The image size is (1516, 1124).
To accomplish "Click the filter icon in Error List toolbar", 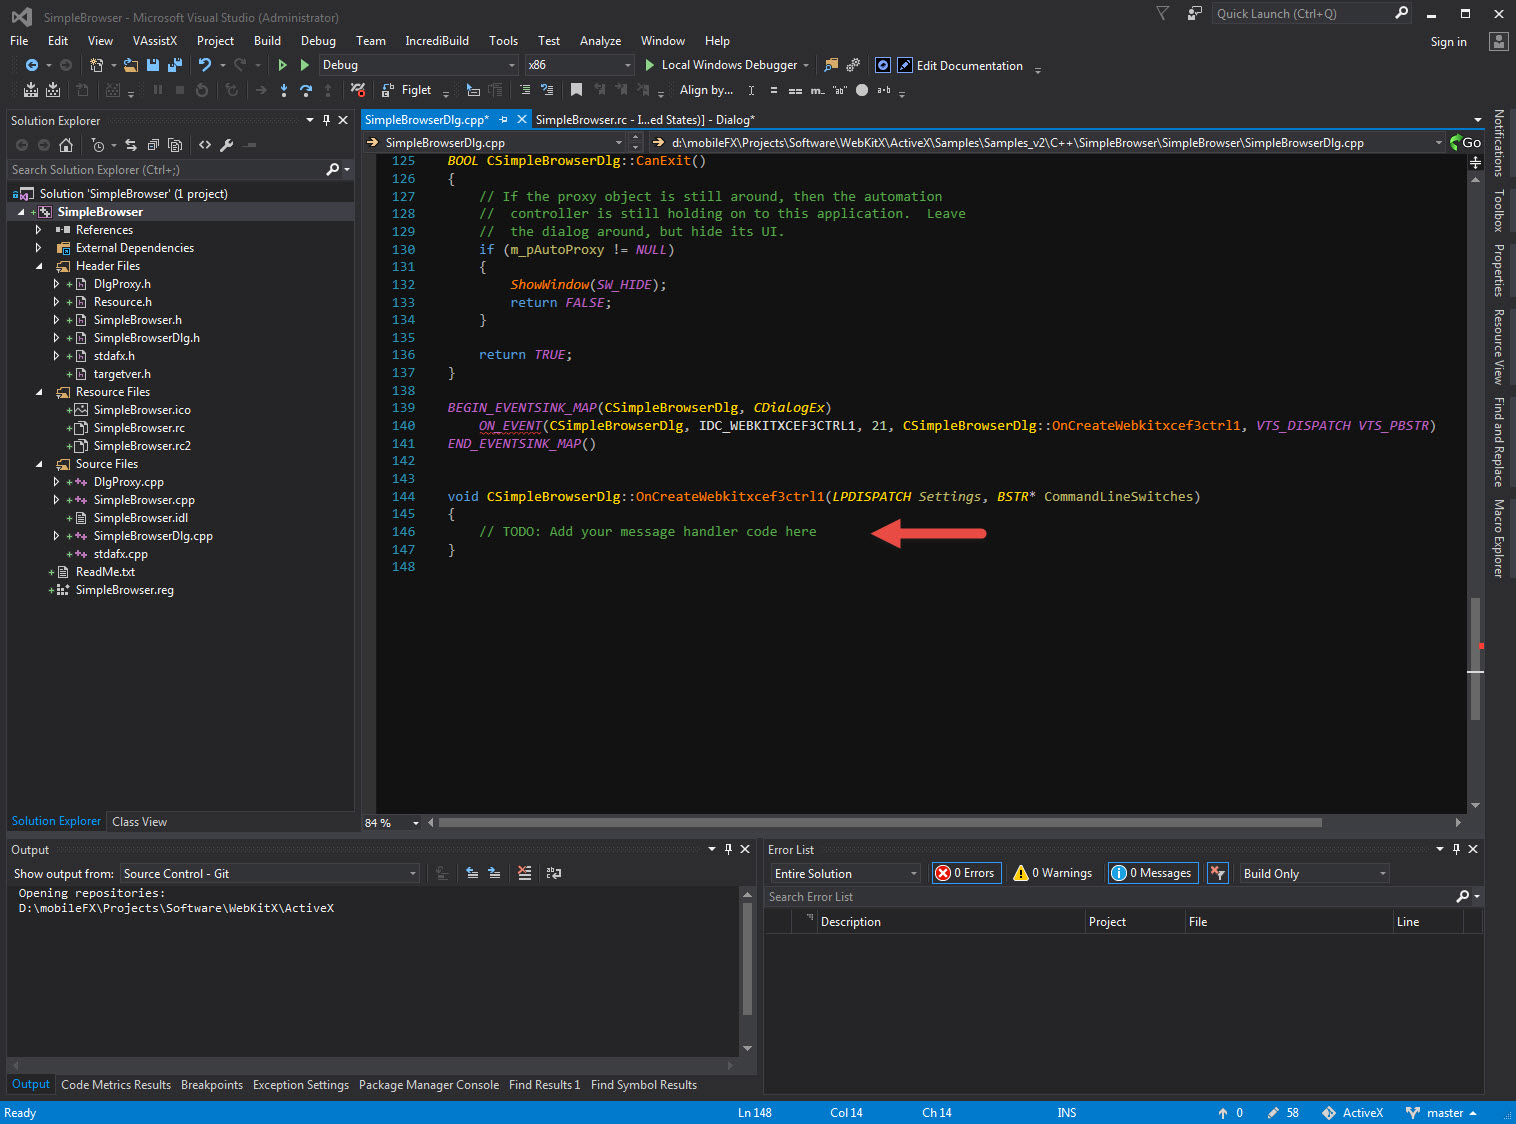I will (x=1217, y=873).
